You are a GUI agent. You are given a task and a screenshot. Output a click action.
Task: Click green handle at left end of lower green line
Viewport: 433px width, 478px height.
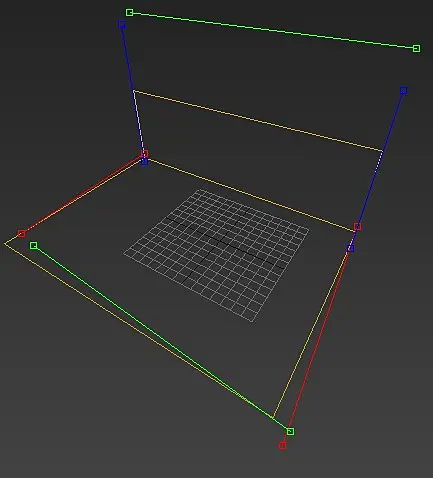point(34,246)
